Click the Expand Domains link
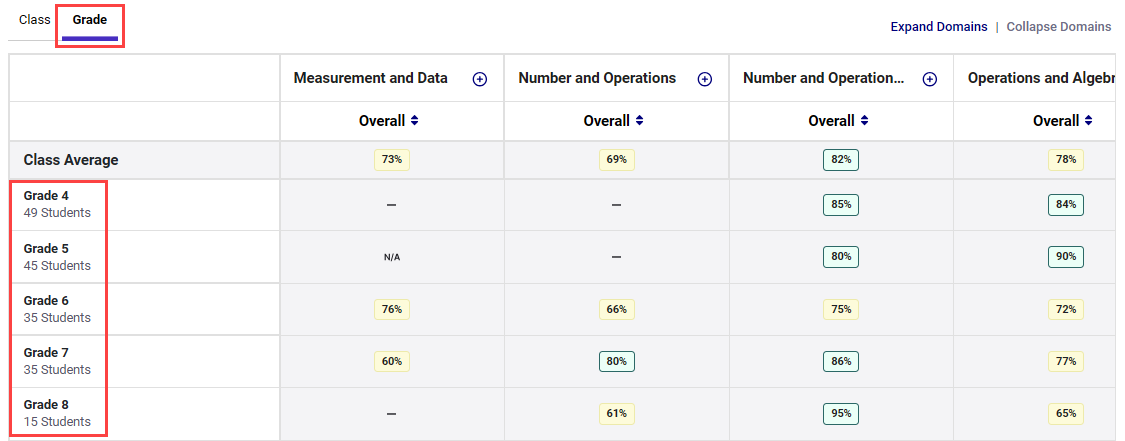Viewport: 1125px width, 441px height. tap(938, 27)
